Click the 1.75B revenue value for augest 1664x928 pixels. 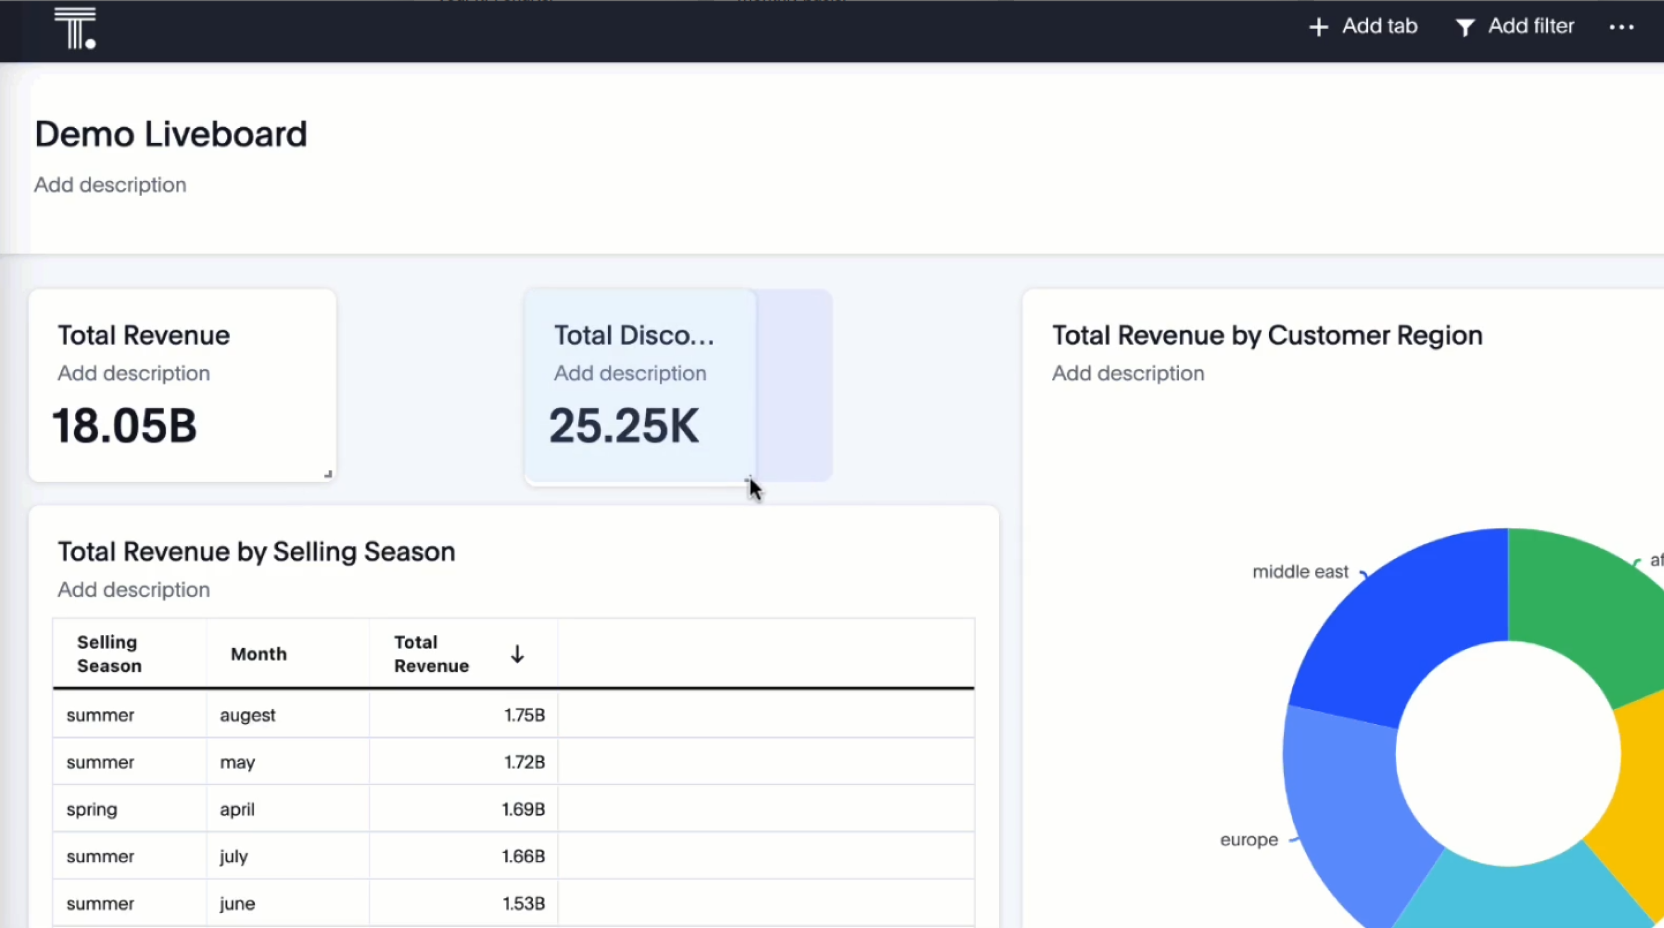(523, 715)
